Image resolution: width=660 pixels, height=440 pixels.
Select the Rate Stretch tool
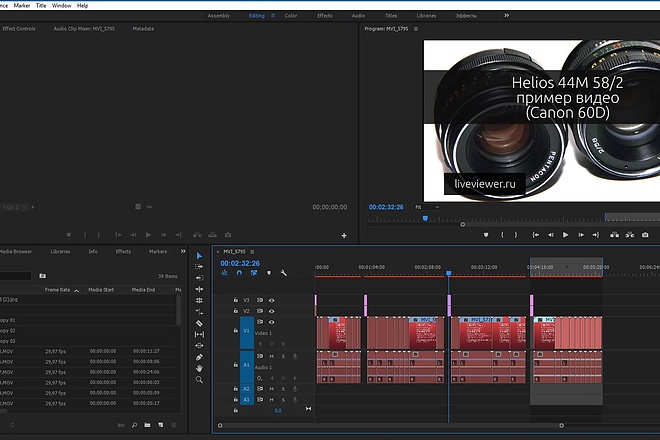[x=199, y=312]
